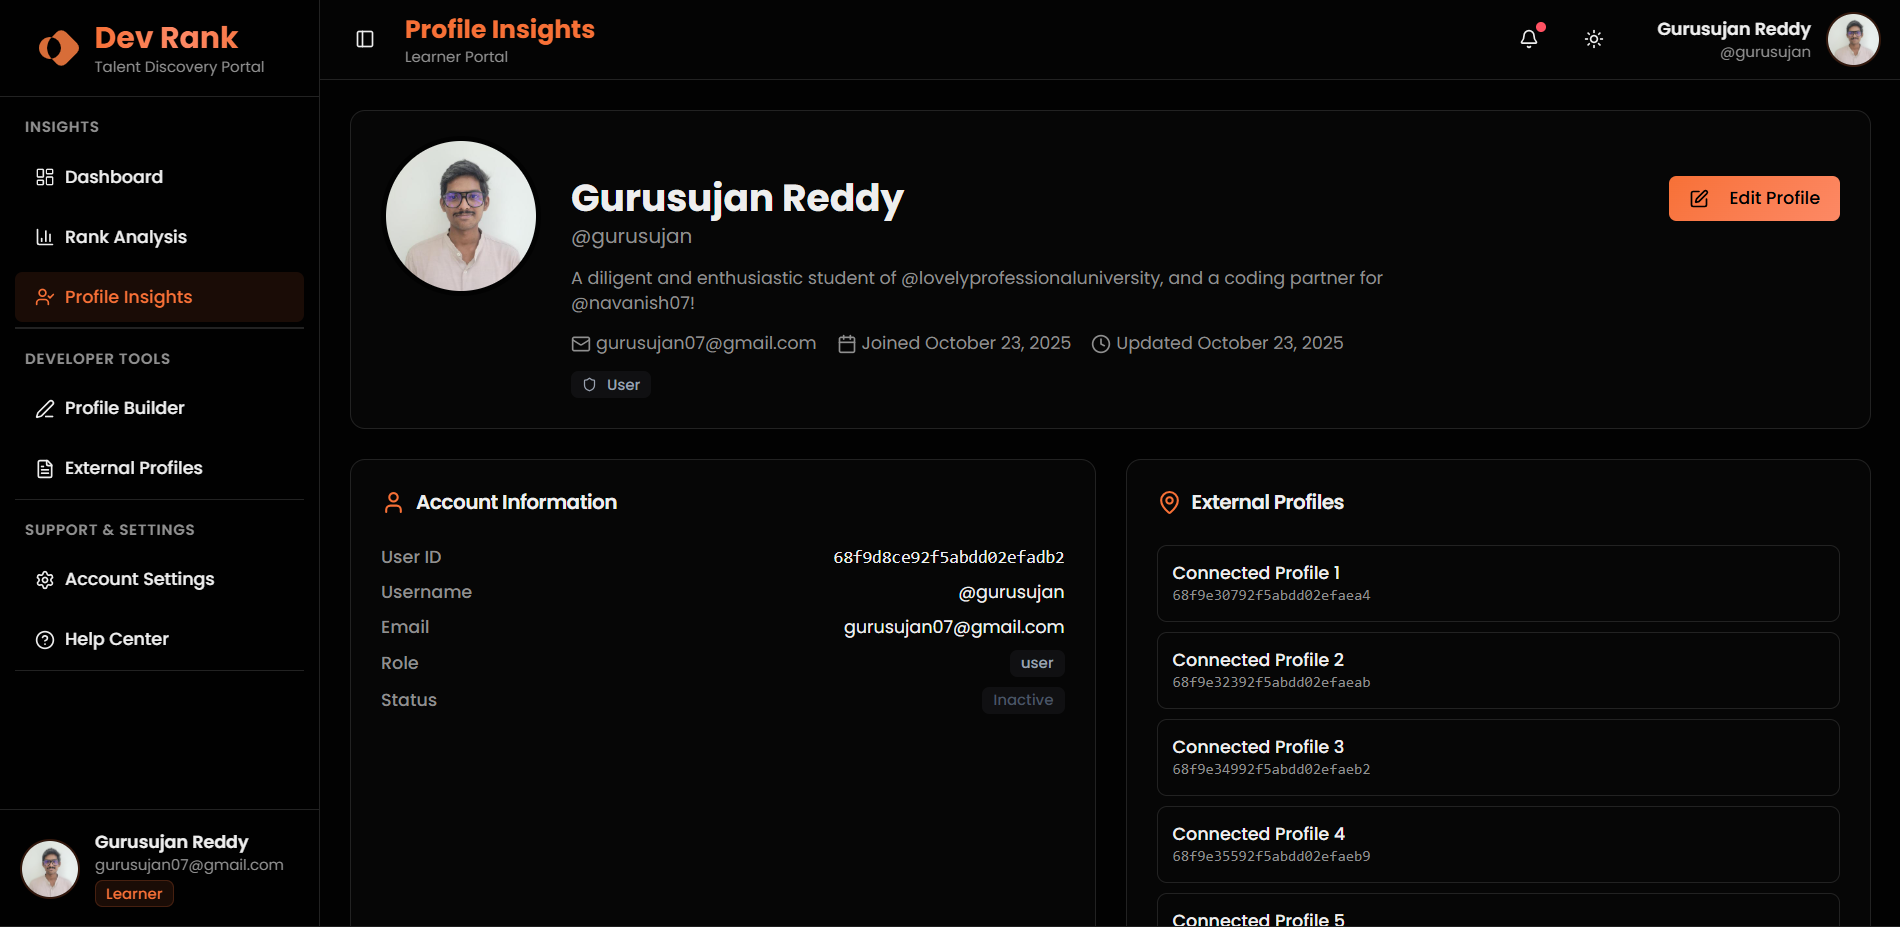The height and width of the screenshot is (927, 1900).
Task: Click the clock icon beside Updated date
Action: [1101, 344]
